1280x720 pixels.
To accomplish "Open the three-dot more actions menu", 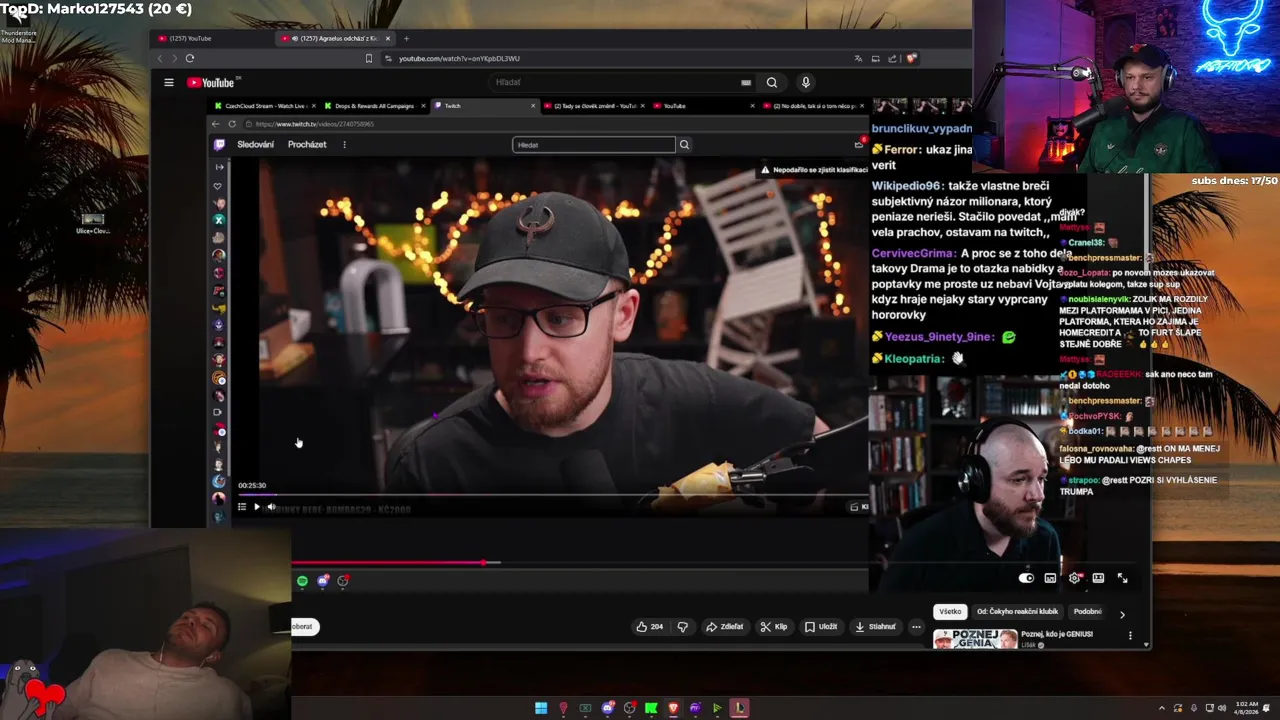I will 916,627.
